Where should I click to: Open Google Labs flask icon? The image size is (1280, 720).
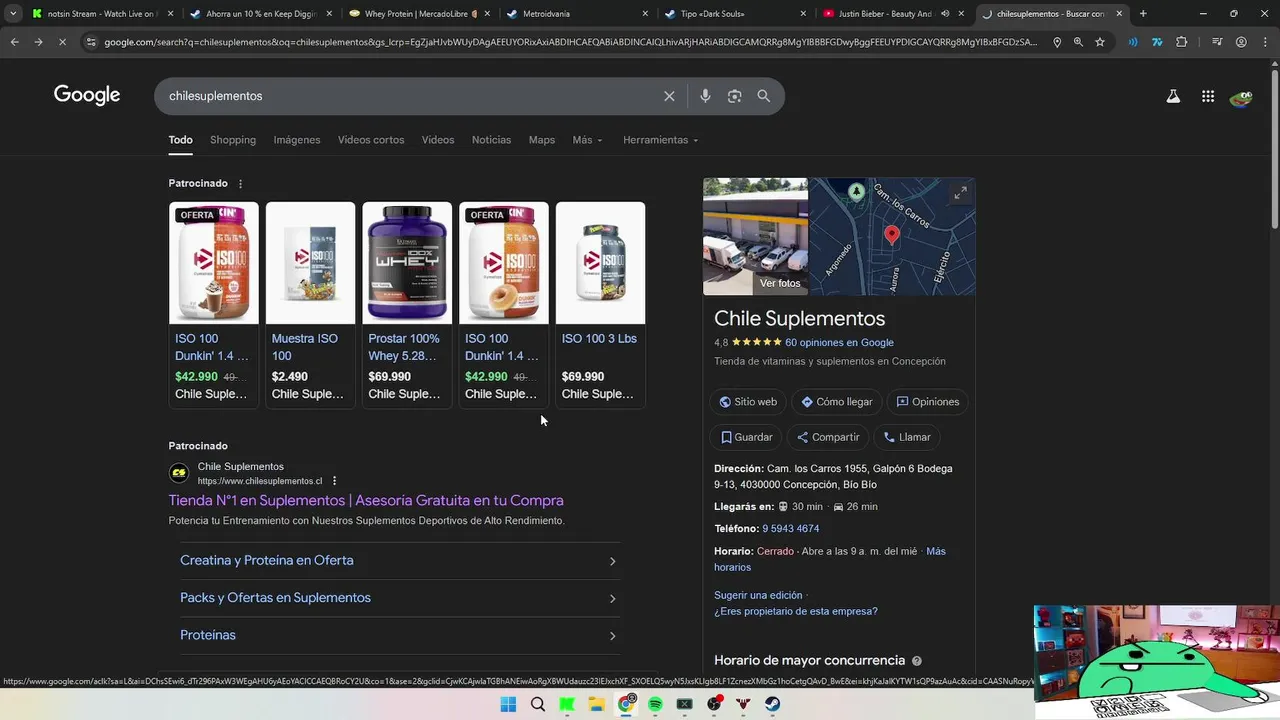(x=1173, y=96)
